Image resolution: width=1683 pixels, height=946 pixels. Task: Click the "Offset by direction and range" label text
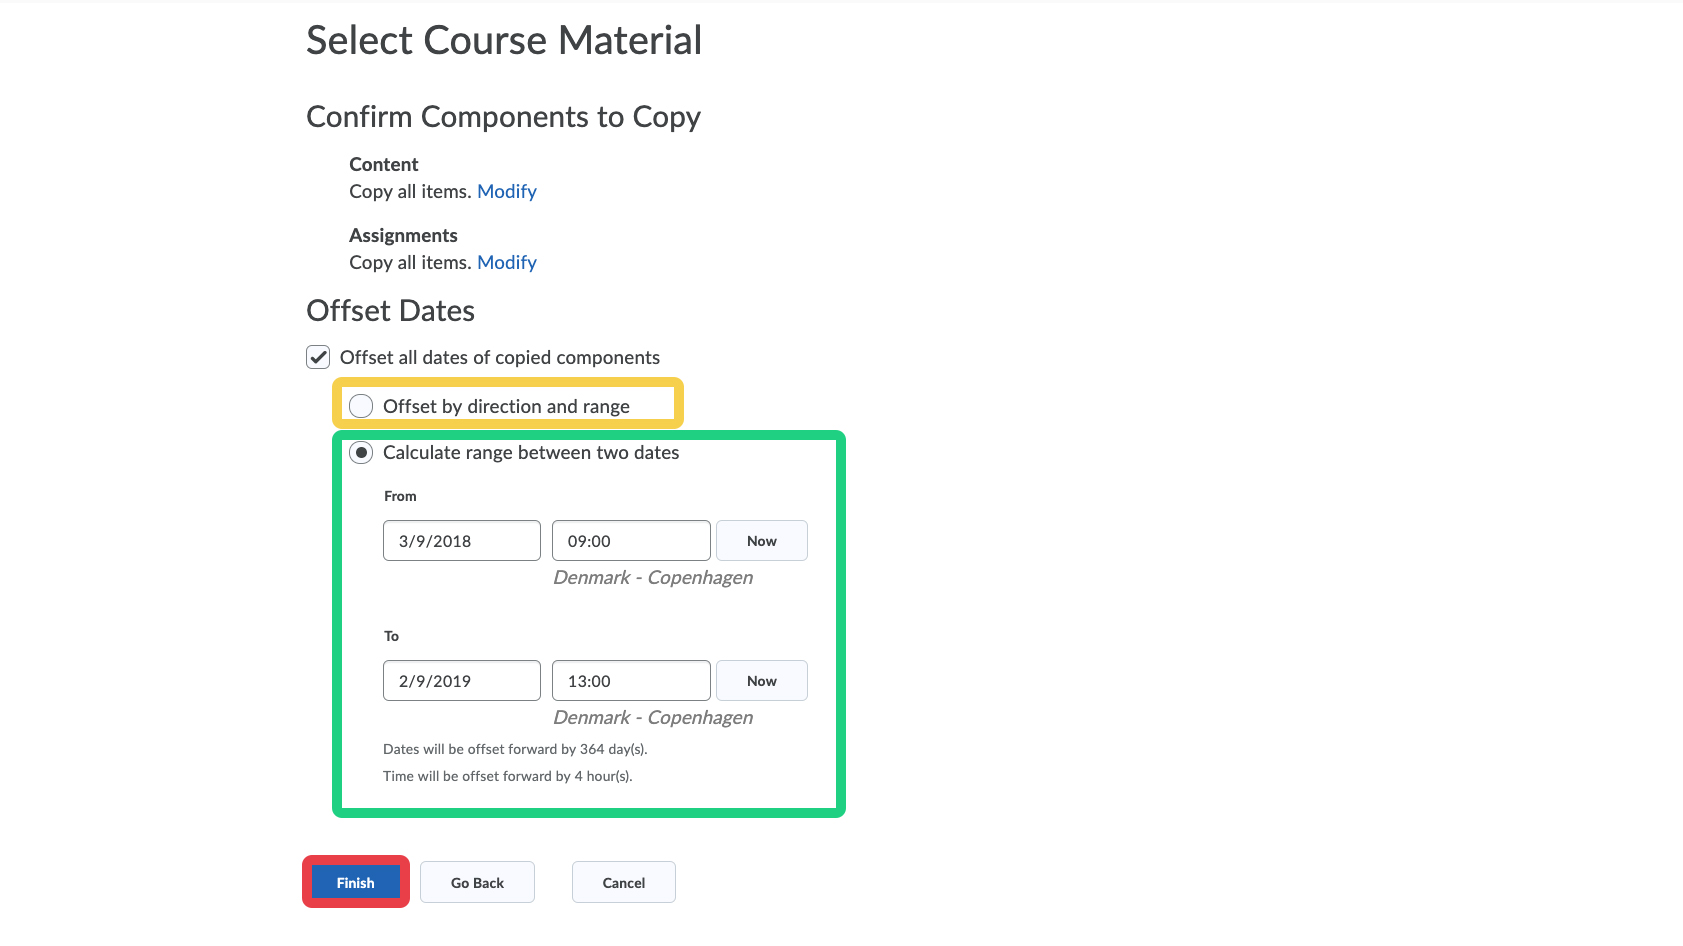[506, 406]
